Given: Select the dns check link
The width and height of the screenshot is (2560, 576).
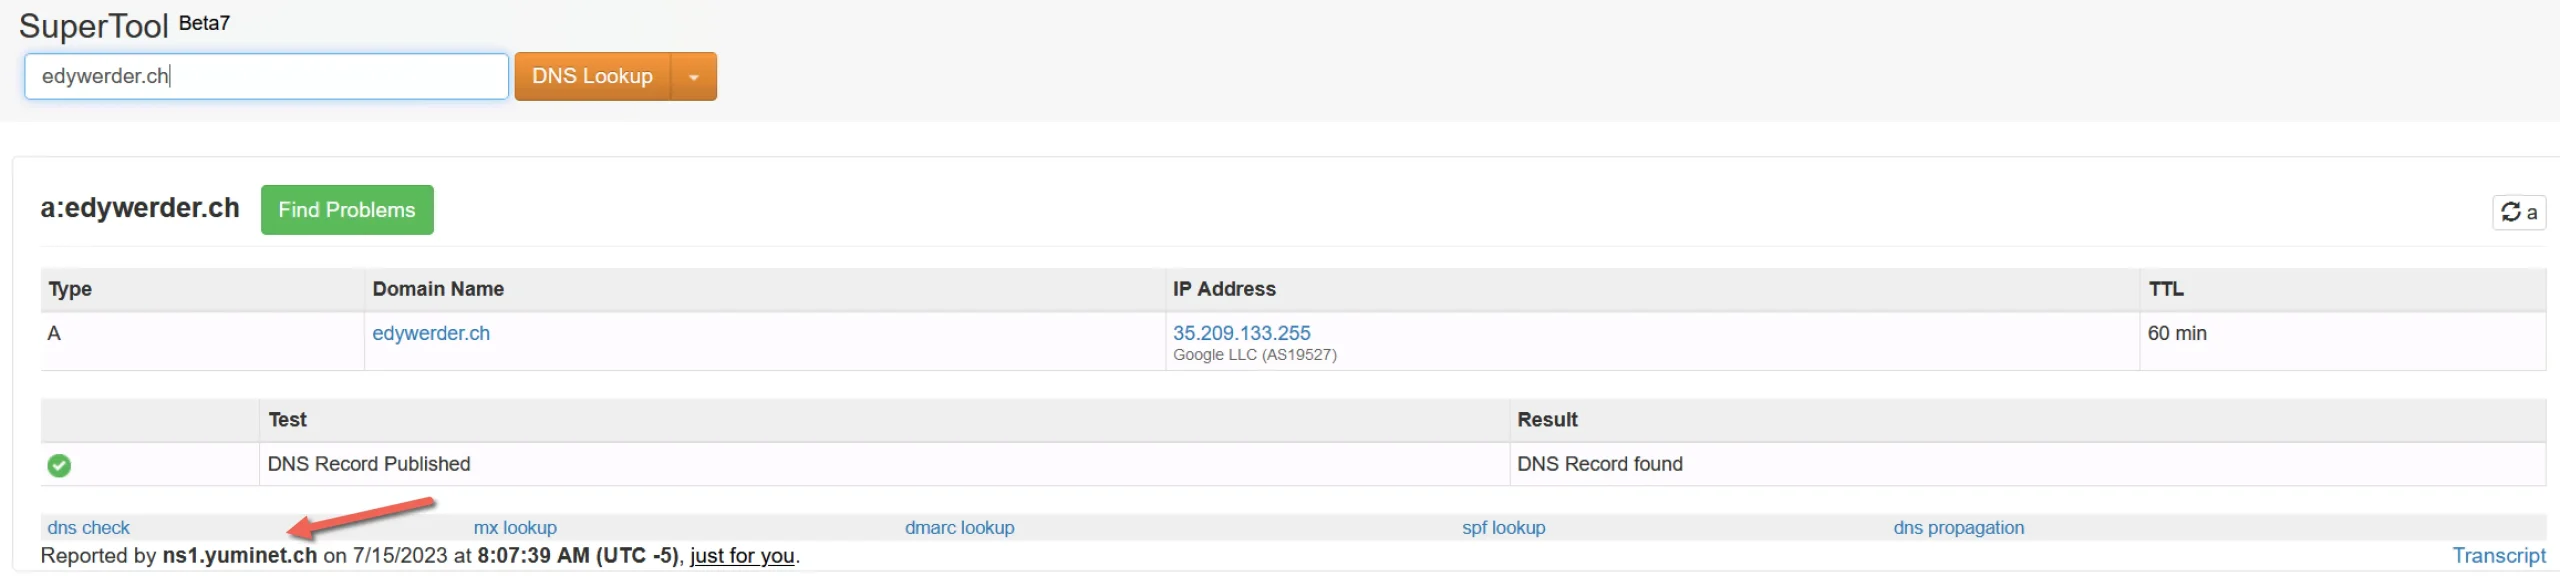Looking at the screenshot, I should pyautogui.click(x=88, y=528).
